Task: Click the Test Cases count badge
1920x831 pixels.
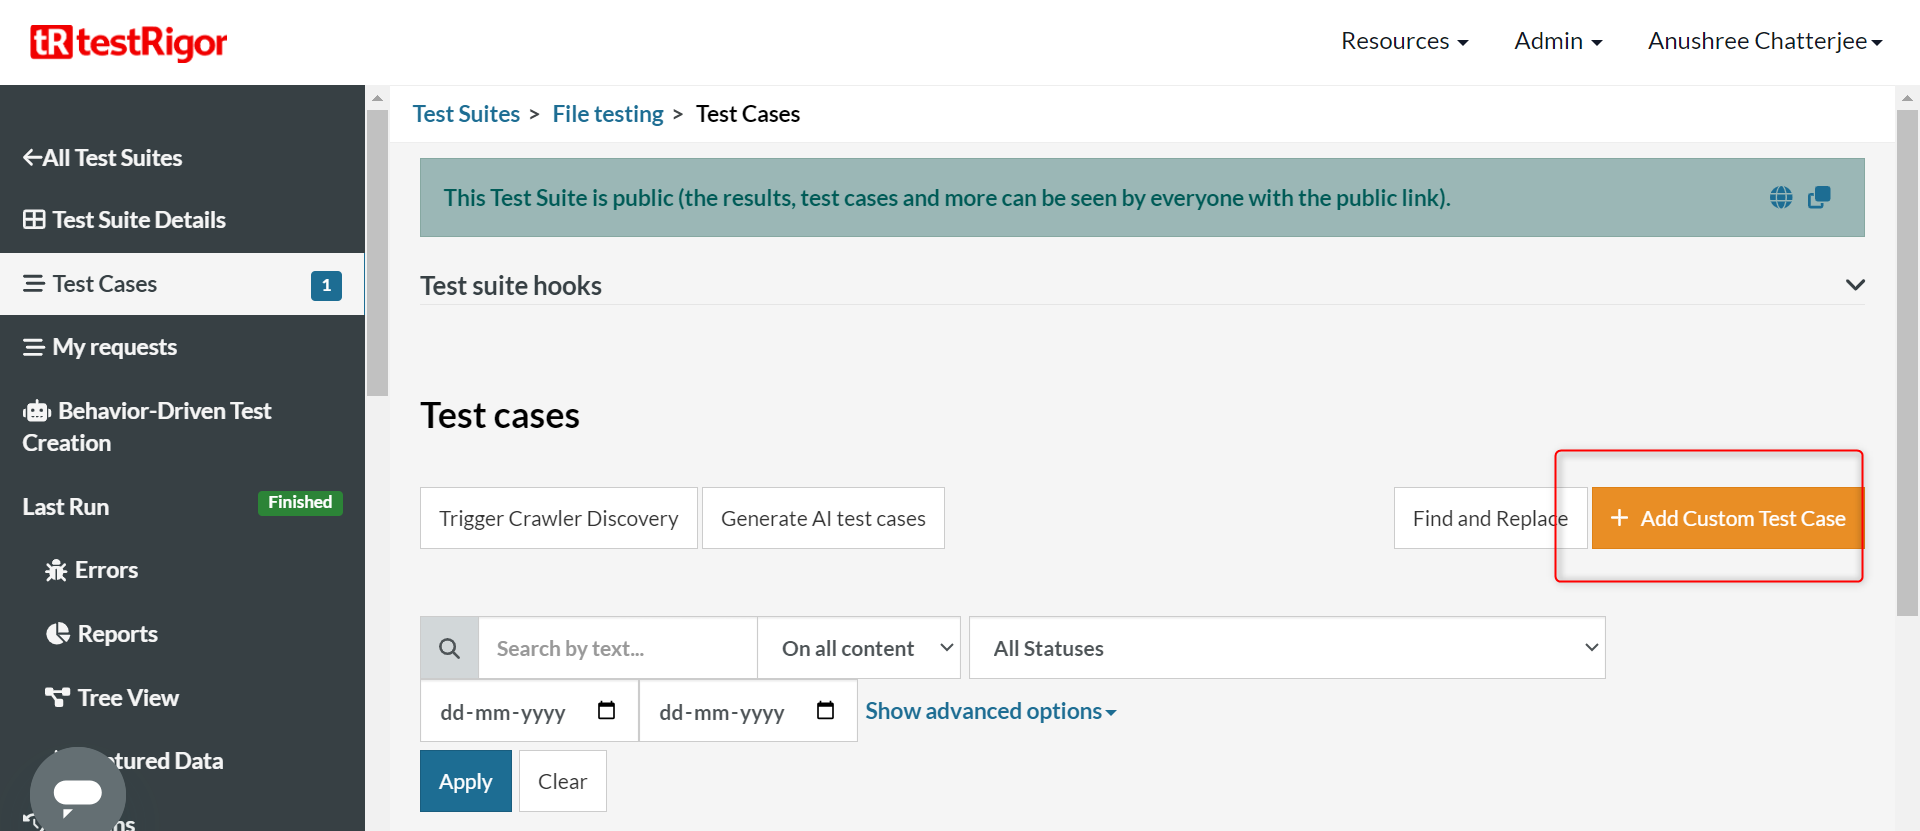Action: pos(326,285)
